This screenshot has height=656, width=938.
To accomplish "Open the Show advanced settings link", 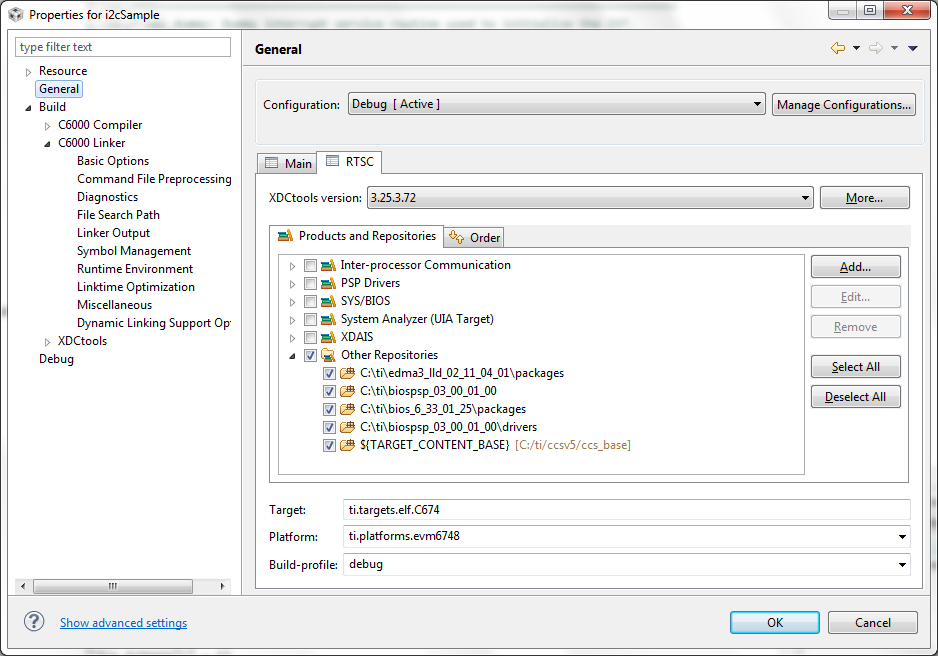I will click(x=123, y=623).
